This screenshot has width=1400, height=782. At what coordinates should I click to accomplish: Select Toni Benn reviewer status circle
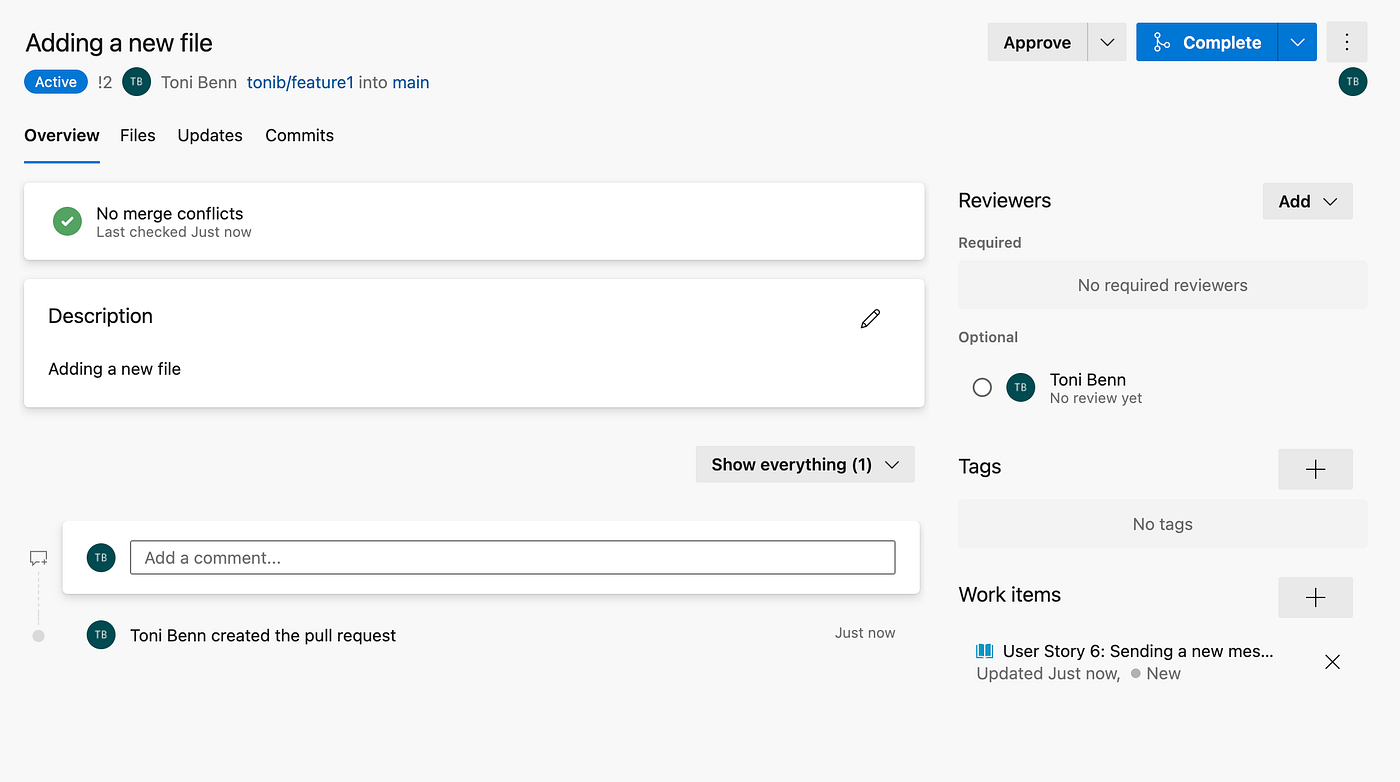(982, 388)
